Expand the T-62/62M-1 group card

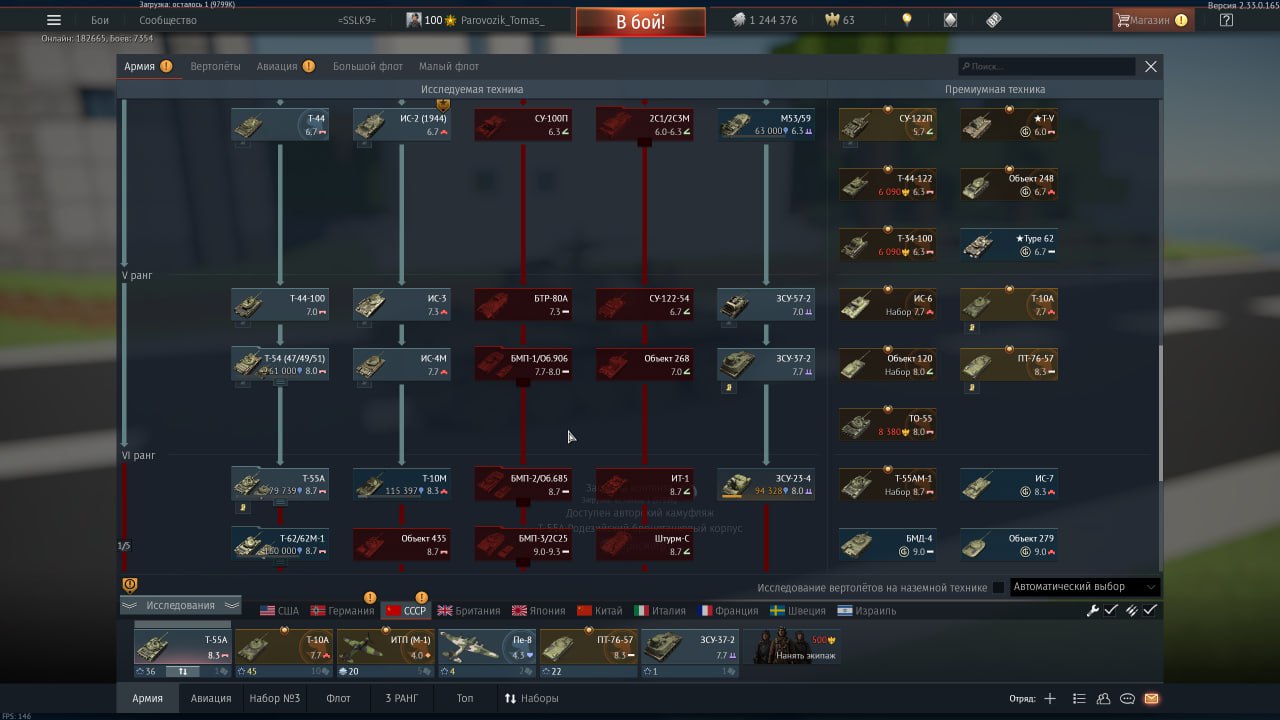280,544
